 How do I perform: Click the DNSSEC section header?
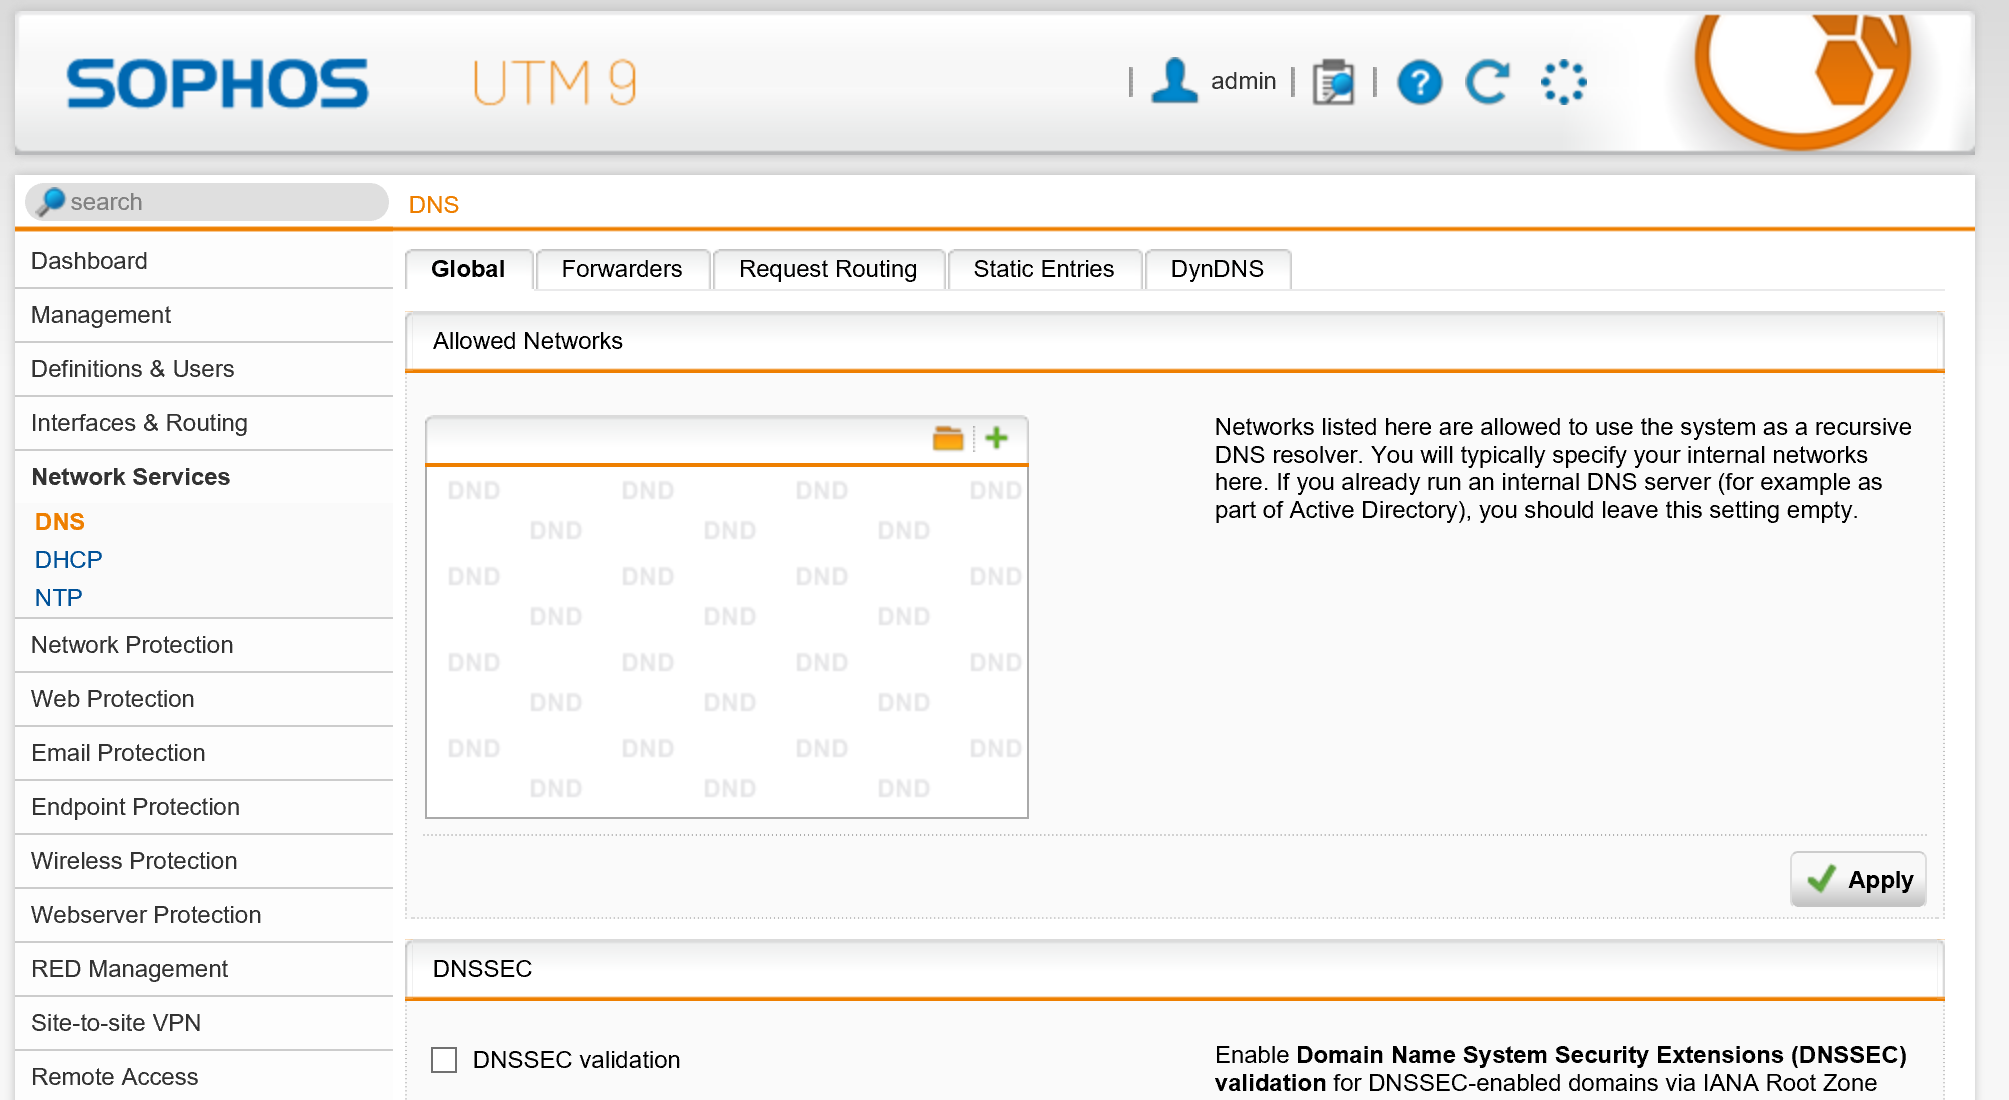click(1175, 969)
